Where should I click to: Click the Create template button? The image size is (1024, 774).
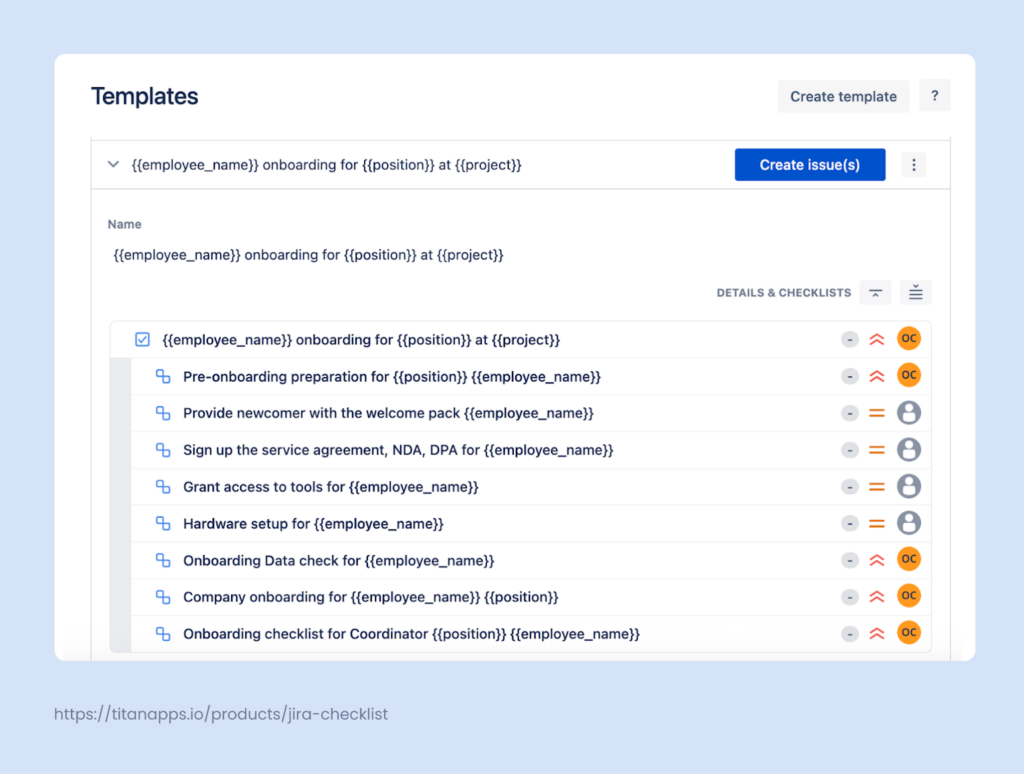pos(843,96)
